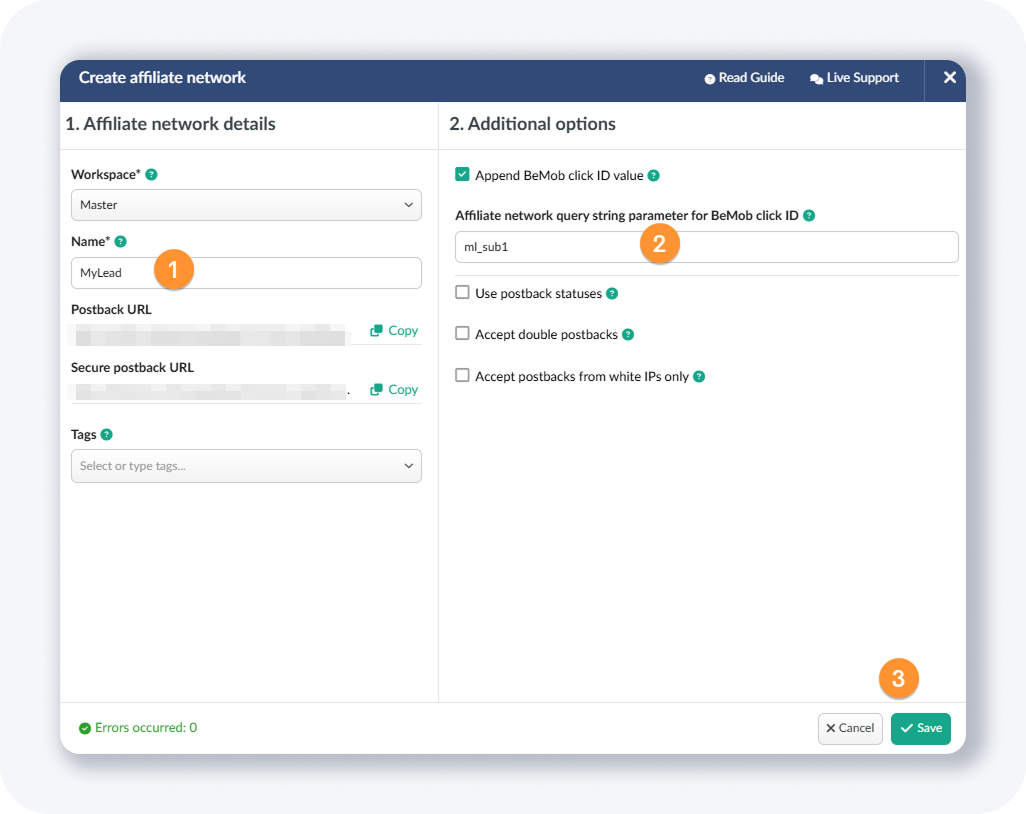
Task: Open the Workspace dropdown showing Master
Action: pos(246,205)
